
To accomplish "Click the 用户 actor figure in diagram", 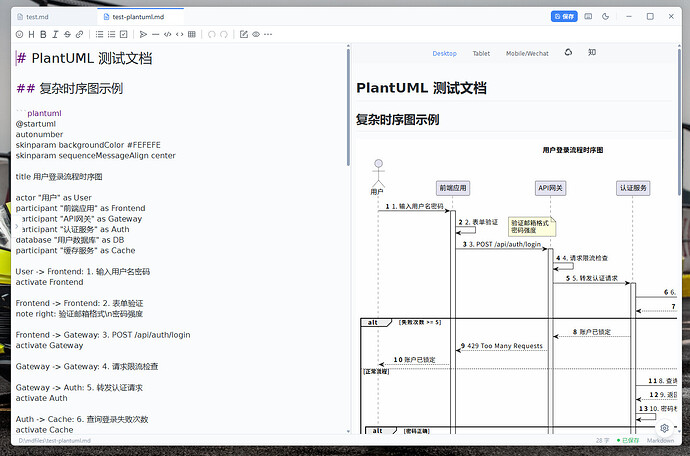I will (378, 177).
